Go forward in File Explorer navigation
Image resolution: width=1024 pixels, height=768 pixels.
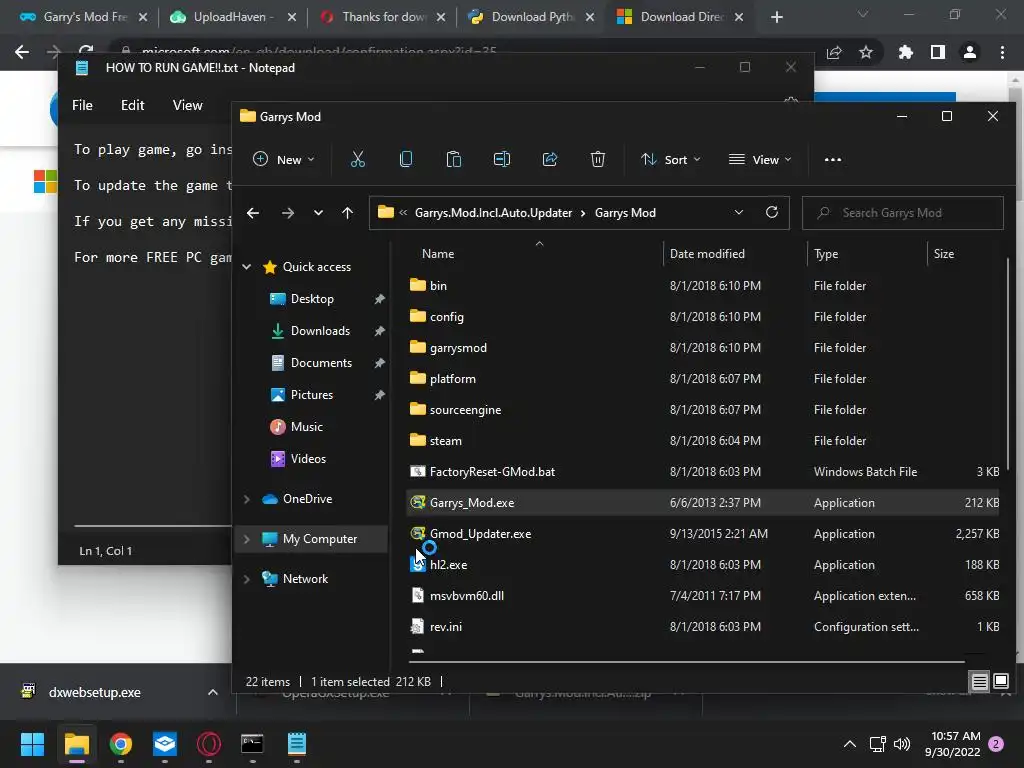287,213
